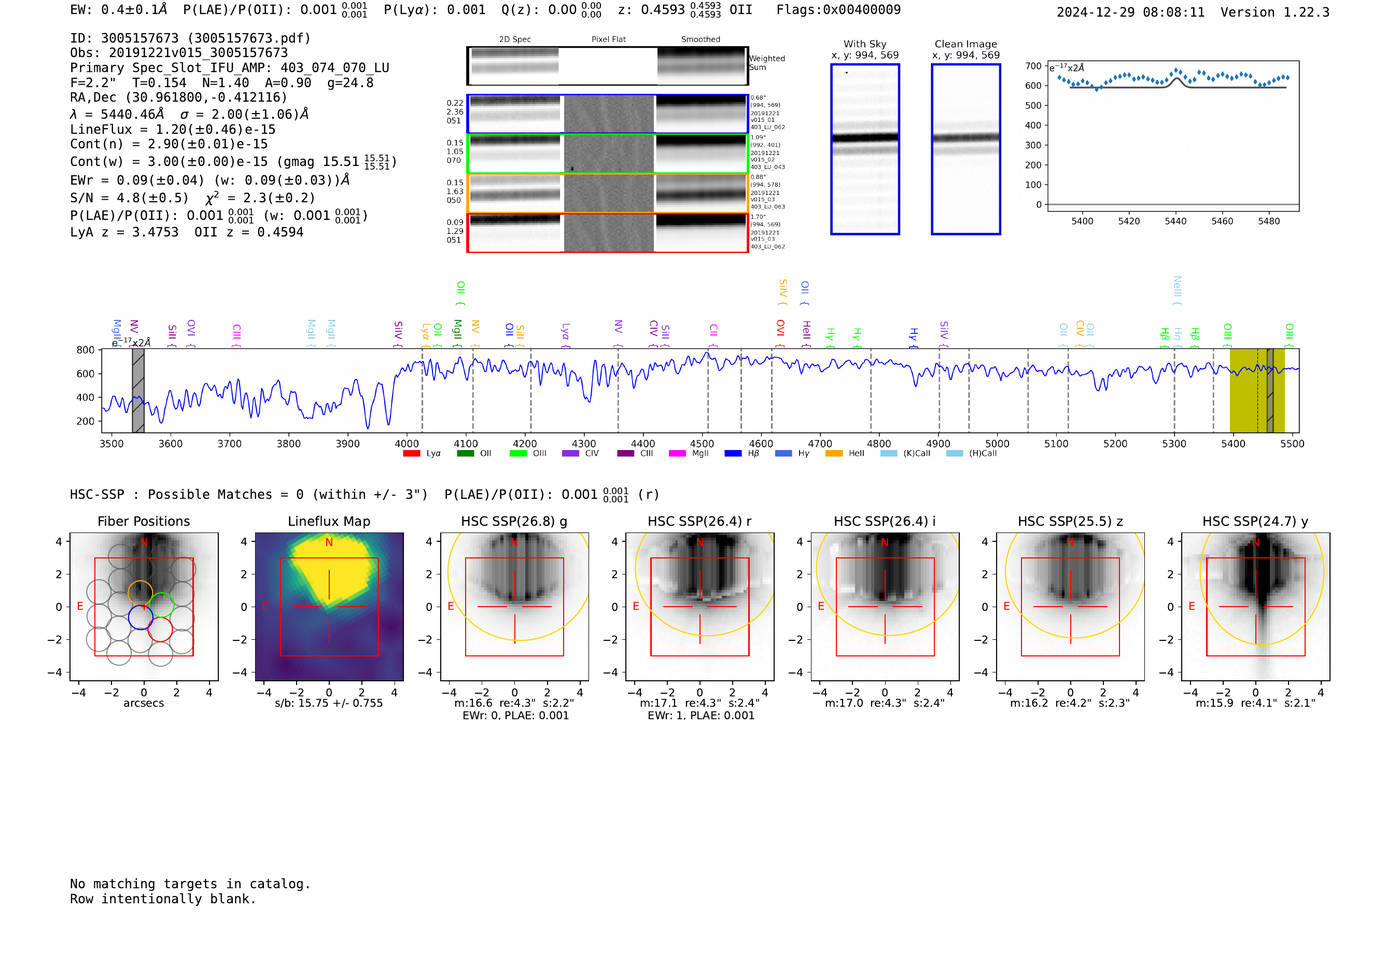The image size is (1400, 953).
Task: Click the gray hatched band near 3550Å
Action: 138,390
